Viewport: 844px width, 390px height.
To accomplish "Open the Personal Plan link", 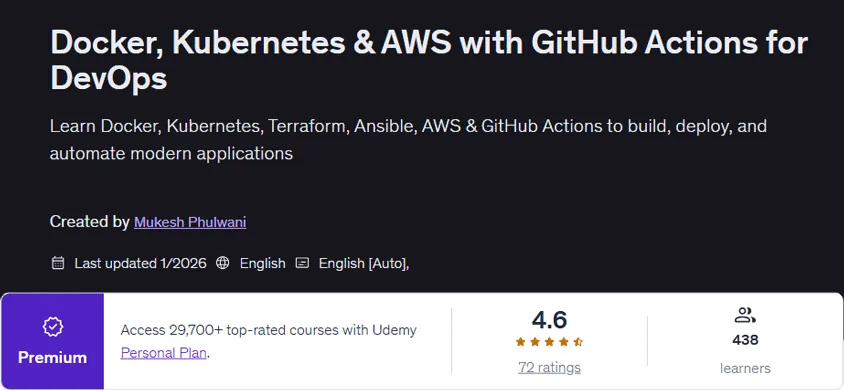I will tap(164, 353).
